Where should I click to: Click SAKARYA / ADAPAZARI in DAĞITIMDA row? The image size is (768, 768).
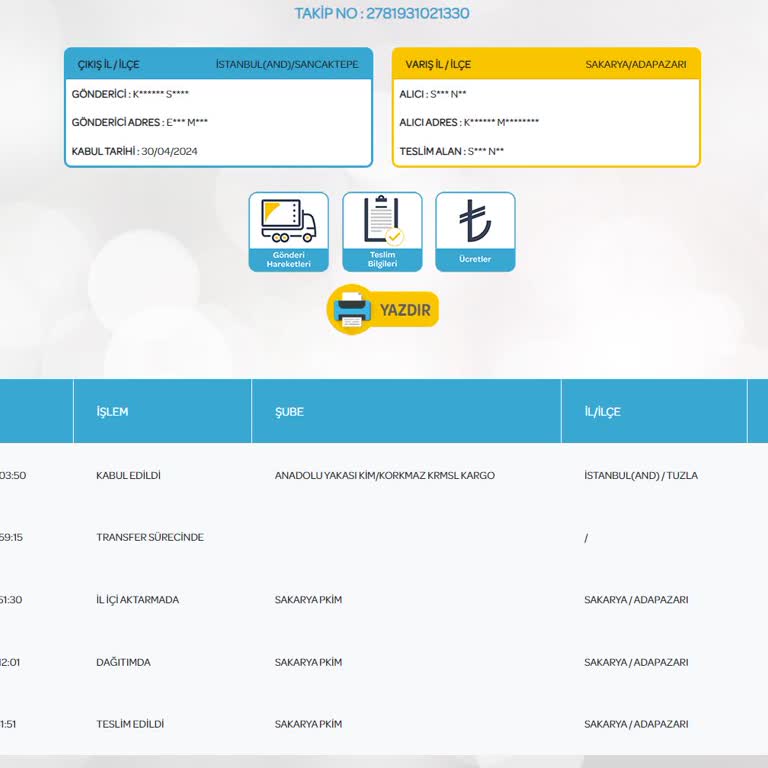click(x=636, y=662)
